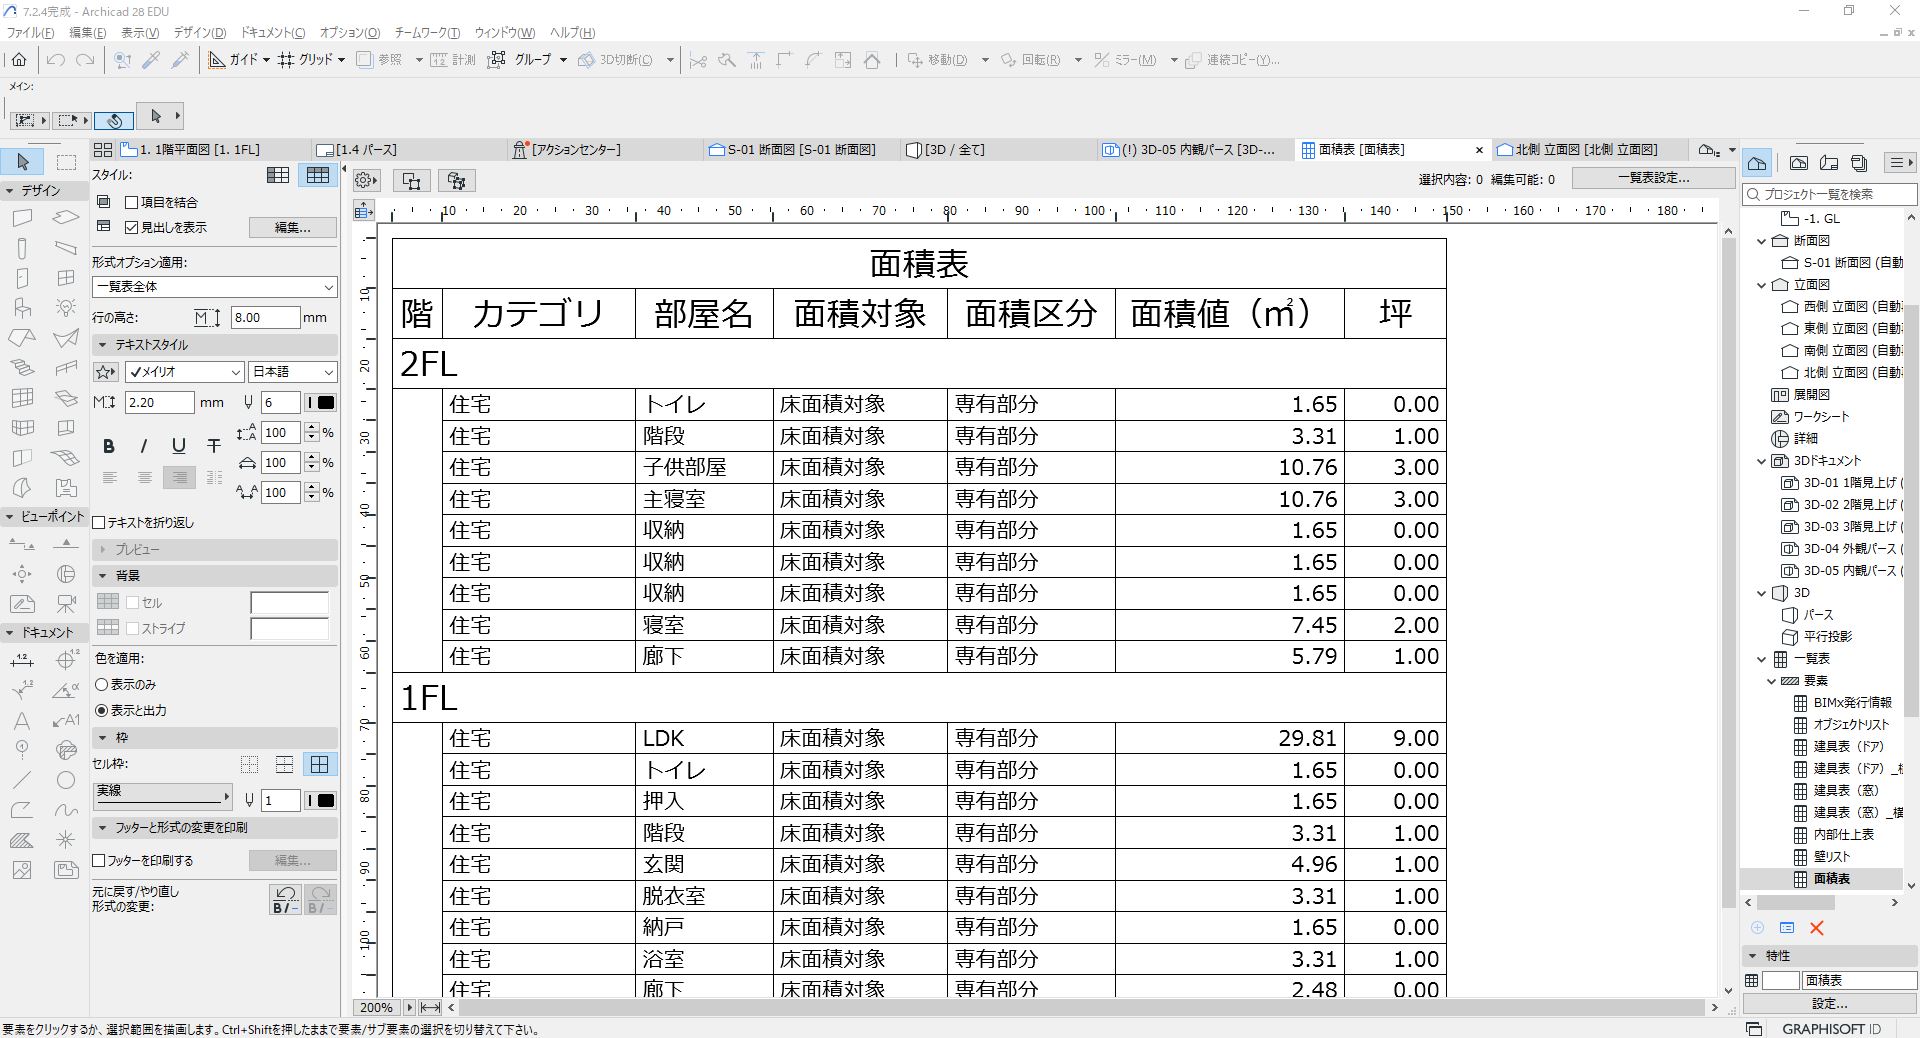This screenshot has height=1038, width=1920.
Task: Select the Stair tool icon
Action: (22, 368)
